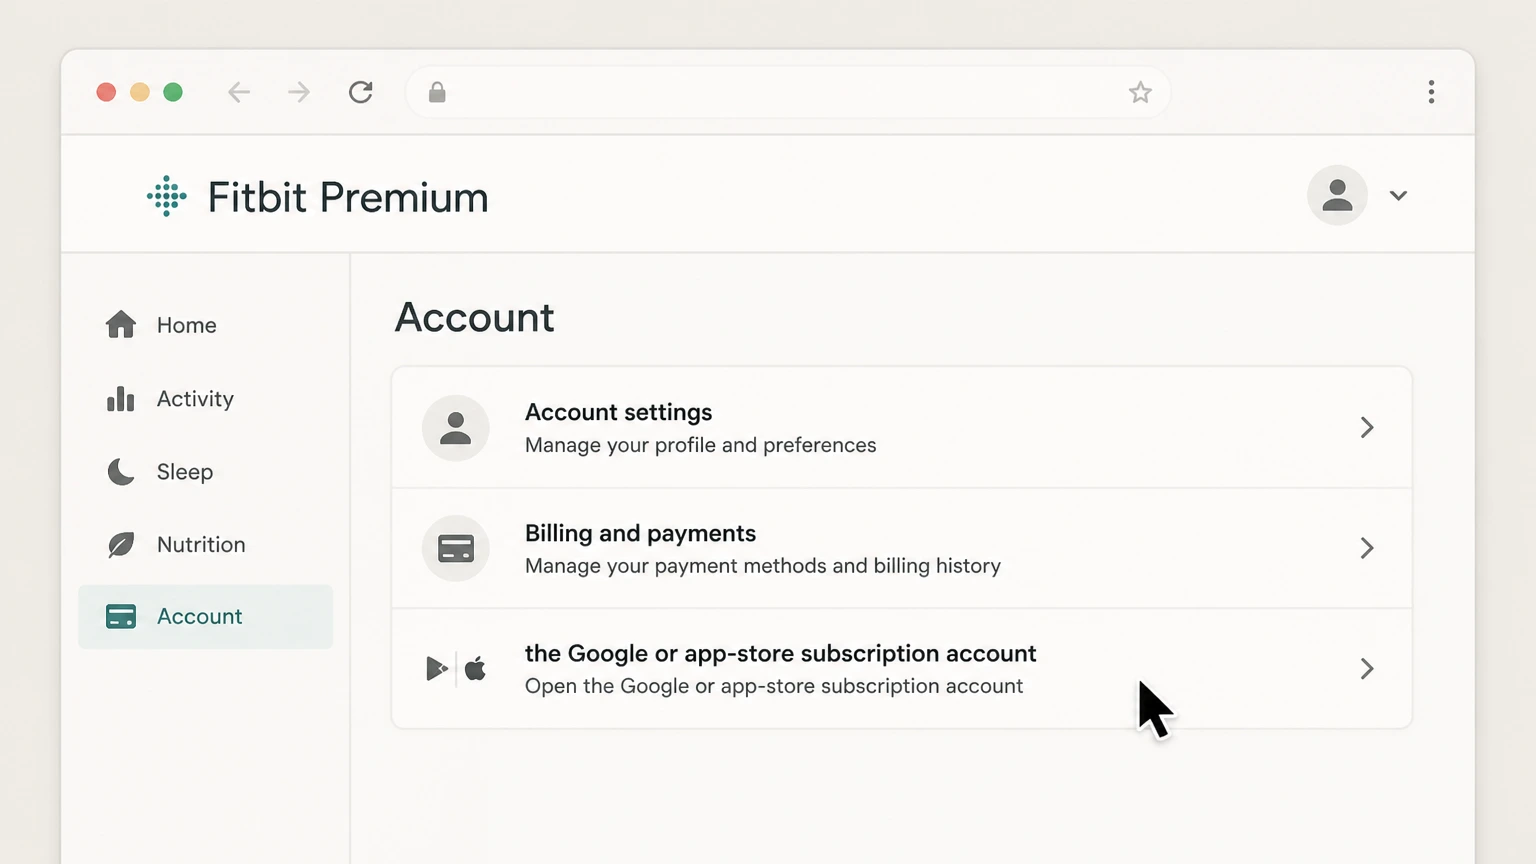The height and width of the screenshot is (864, 1536).
Task: Click the Google Play triangle icon
Action: [436, 668]
